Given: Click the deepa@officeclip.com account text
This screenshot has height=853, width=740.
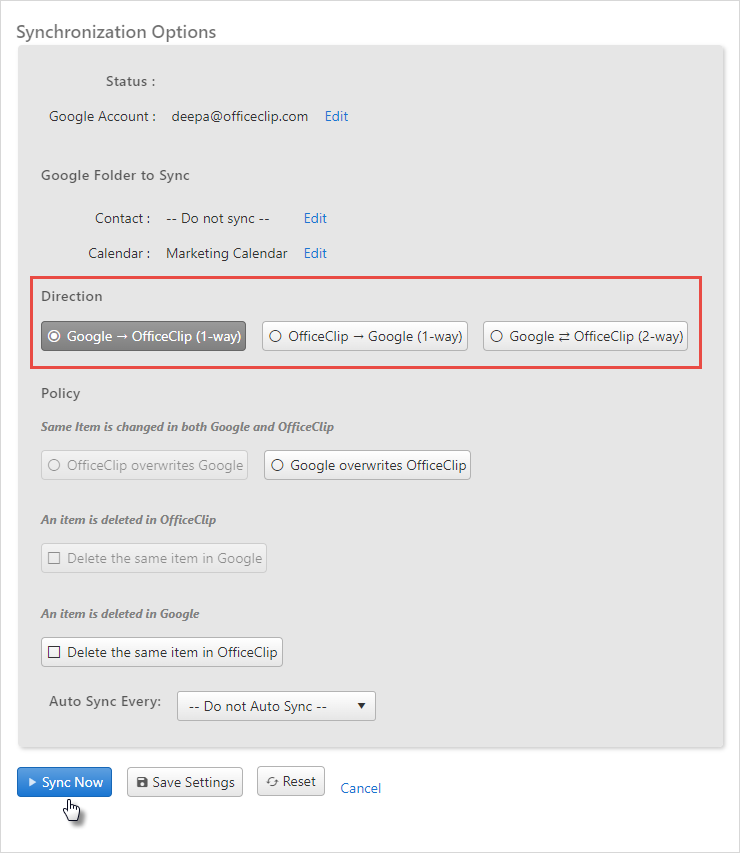Looking at the screenshot, I should click(240, 116).
